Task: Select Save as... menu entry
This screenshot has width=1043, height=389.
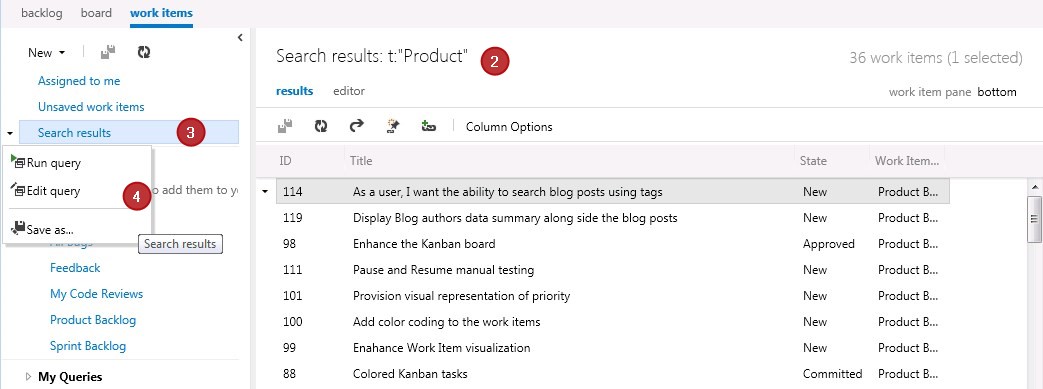Action: tap(43, 229)
